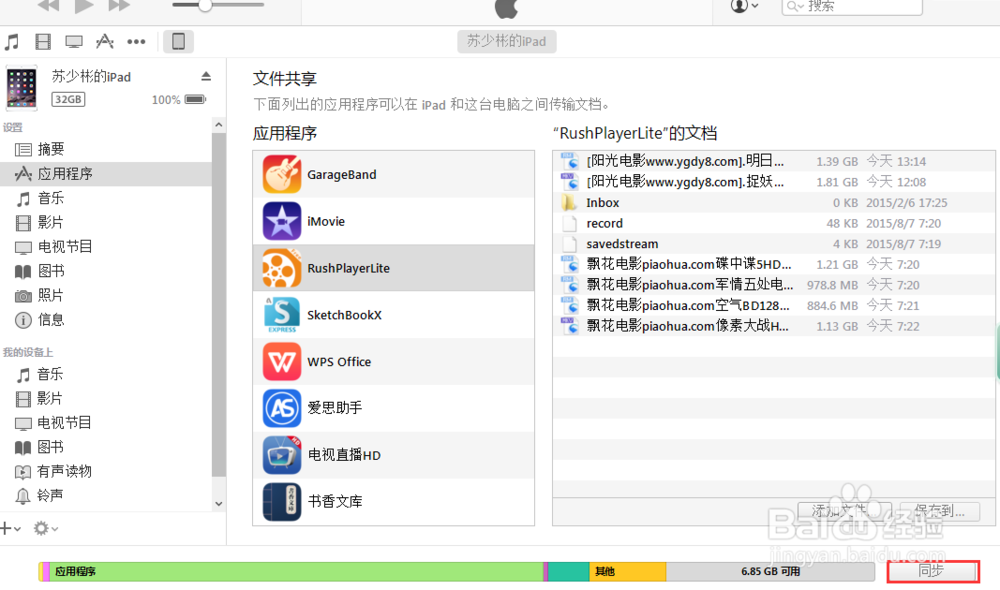Select the 空气BD128 movie file
1000x590 pixels.
pyautogui.click(x=774, y=306)
